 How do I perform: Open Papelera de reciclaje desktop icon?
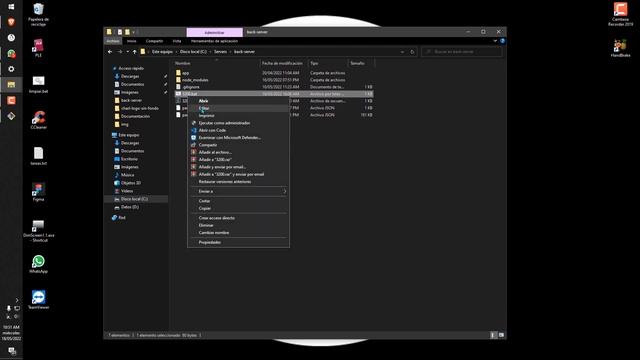pyautogui.click(x=38, y=15)
